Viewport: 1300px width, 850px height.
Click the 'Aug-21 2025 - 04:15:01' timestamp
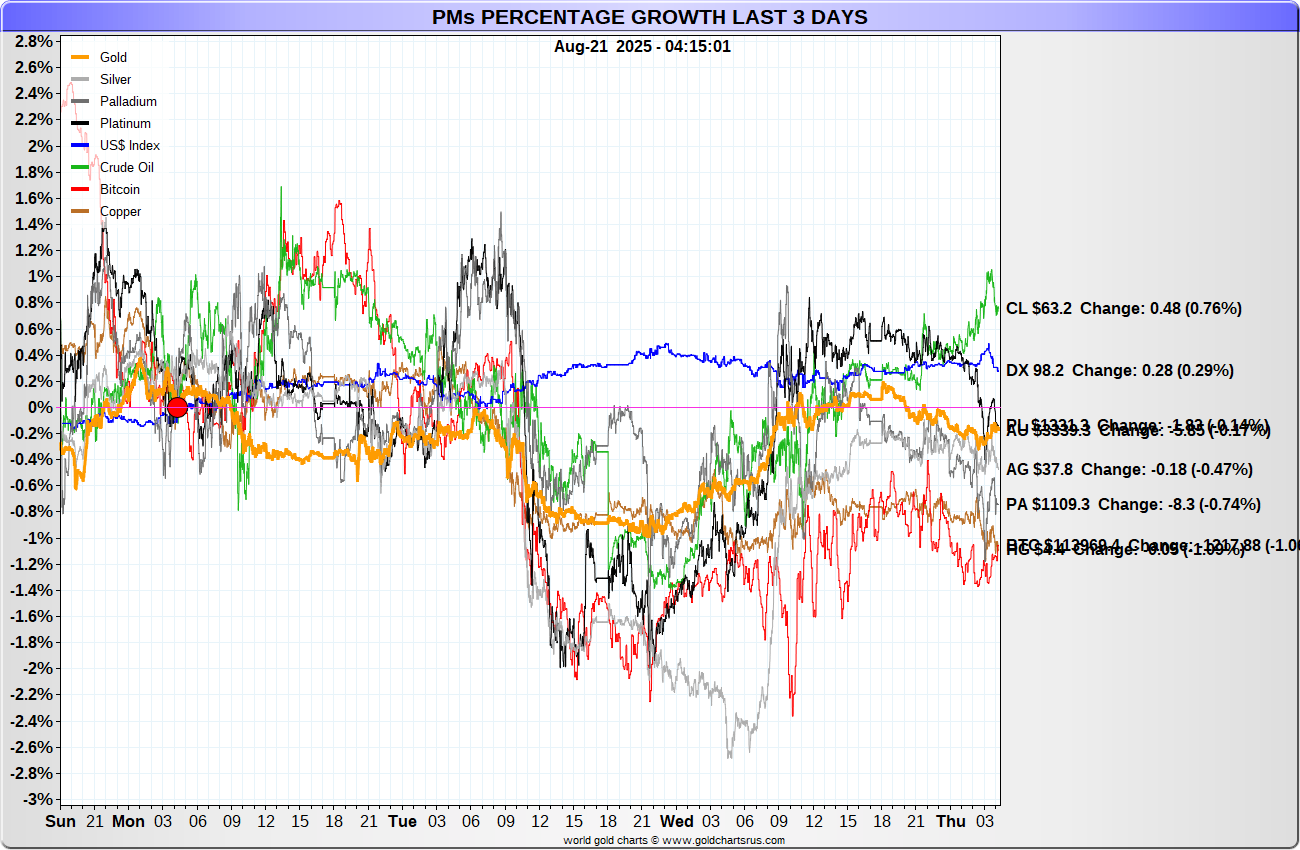pyautogui.click(x=642, y=46)
